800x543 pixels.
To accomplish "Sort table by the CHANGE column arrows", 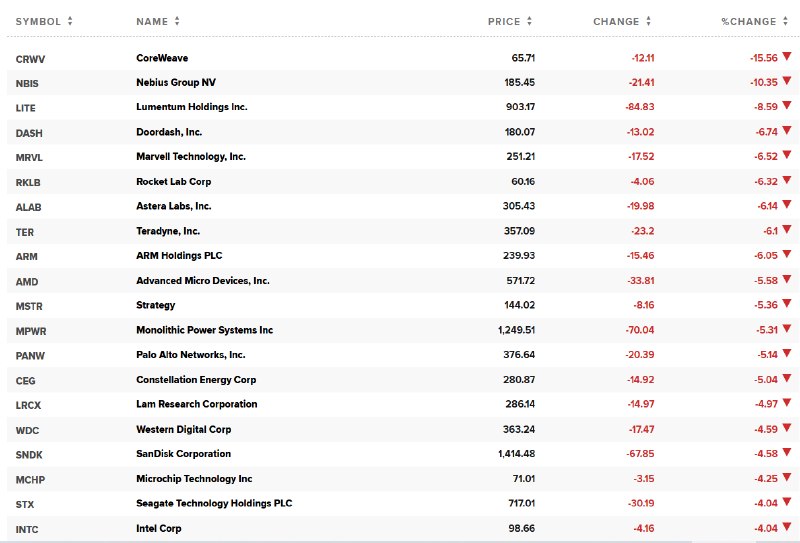I will 648,21.
